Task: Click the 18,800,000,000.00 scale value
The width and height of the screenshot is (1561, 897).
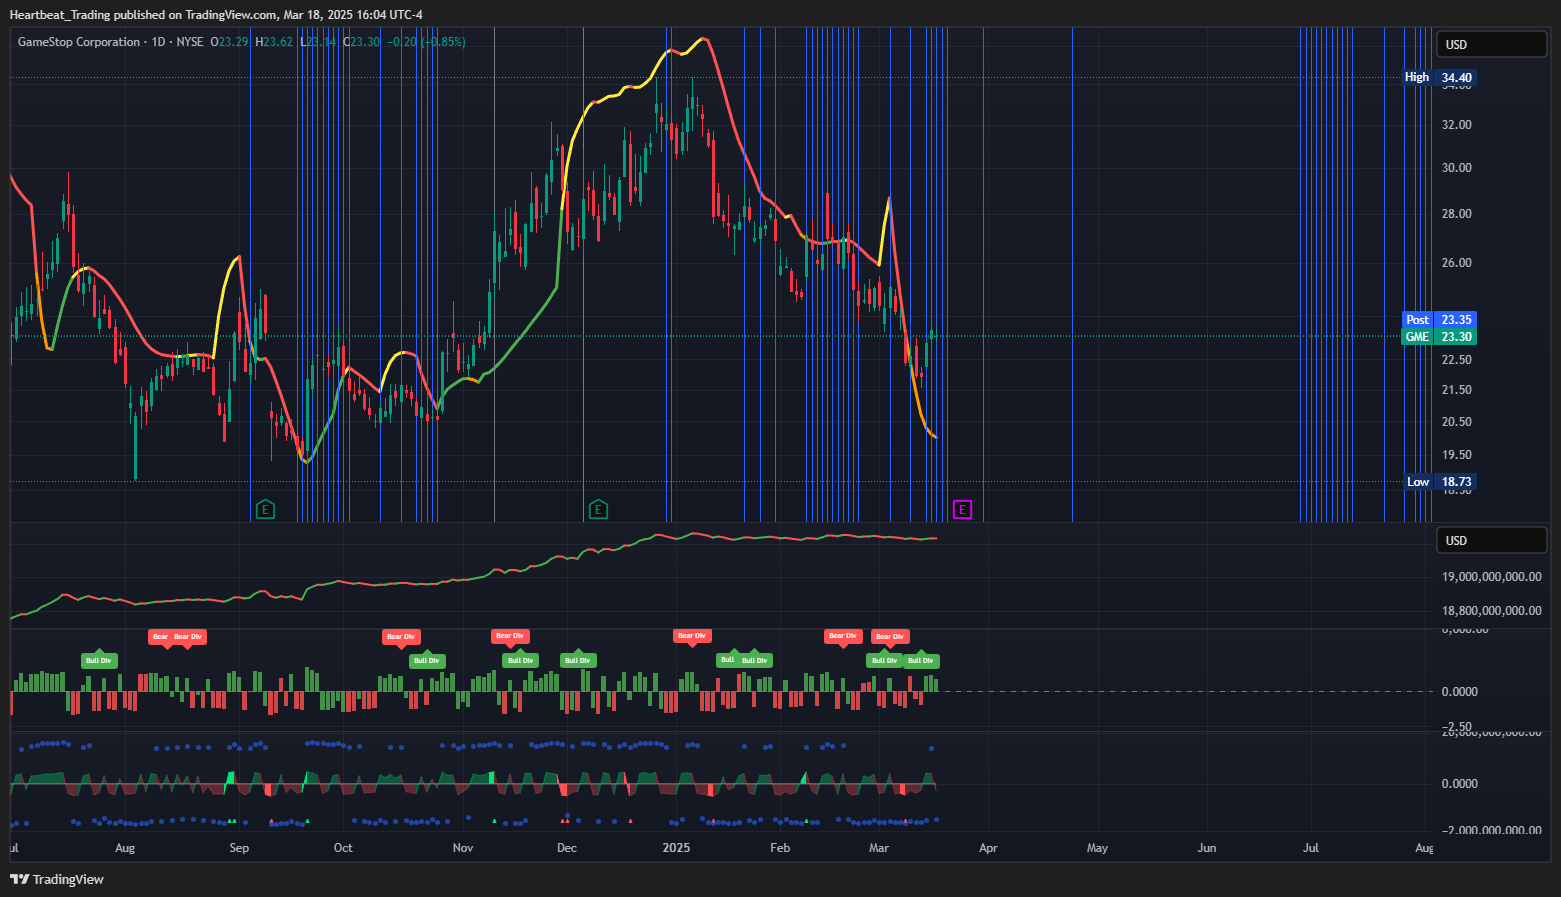Action: [1491, 611]
